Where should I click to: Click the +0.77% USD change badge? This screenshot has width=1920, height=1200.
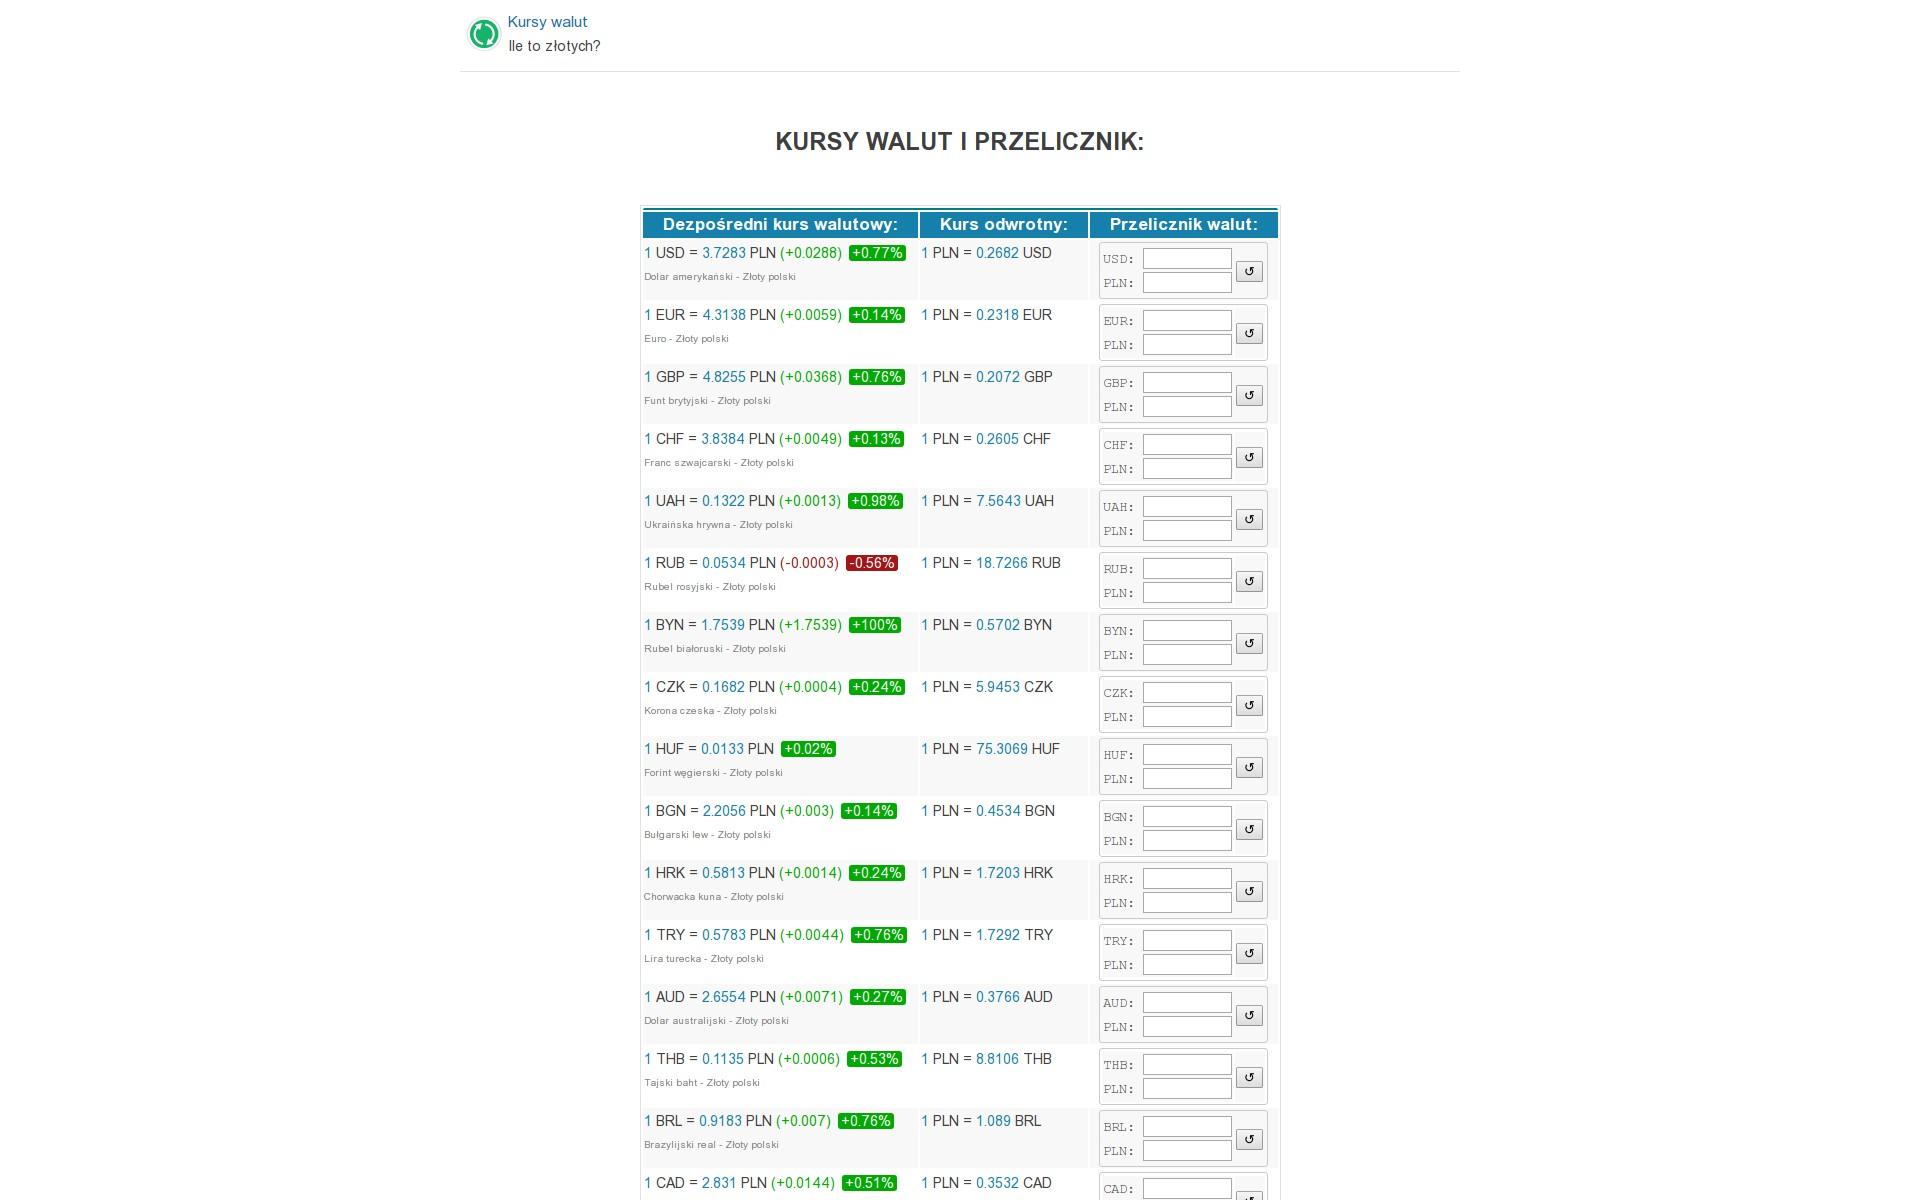pyautogui.click(x=877, y=253)
